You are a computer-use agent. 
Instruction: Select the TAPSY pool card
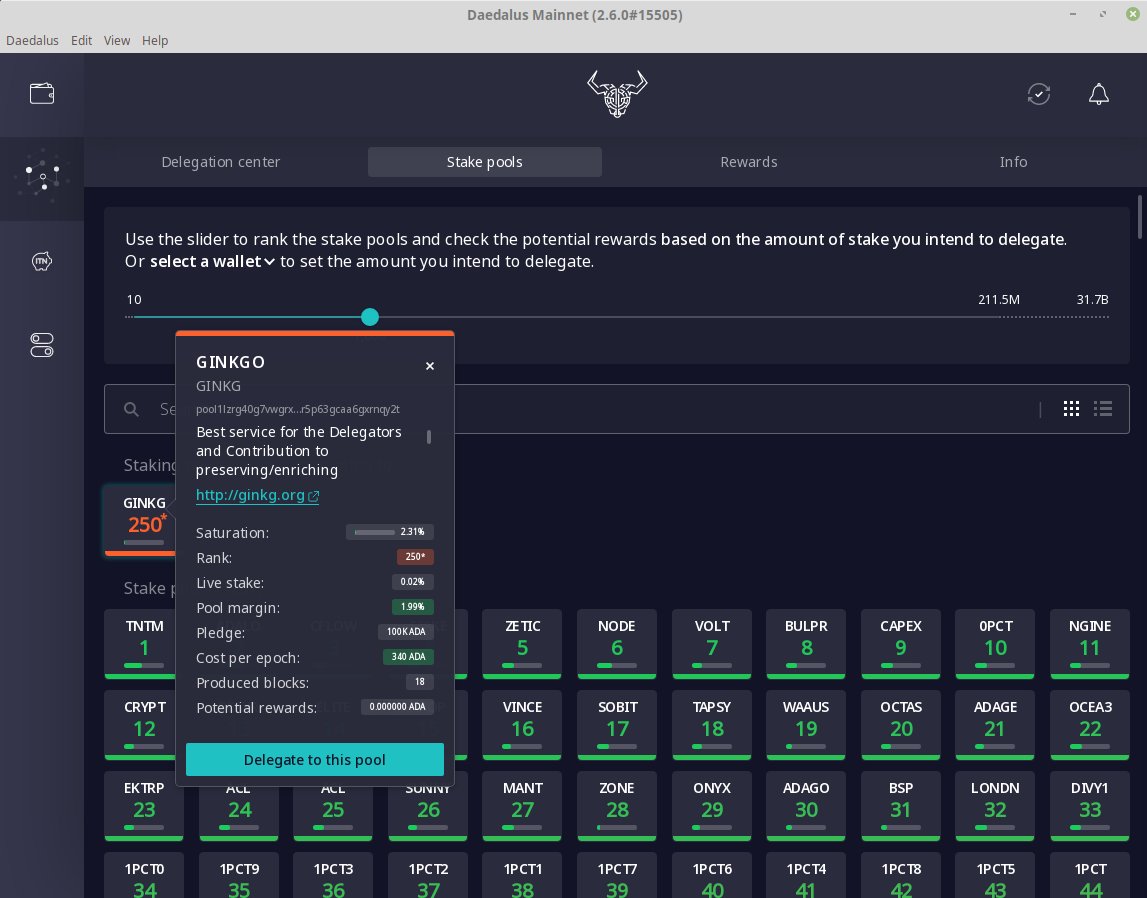tap(712, 725)
